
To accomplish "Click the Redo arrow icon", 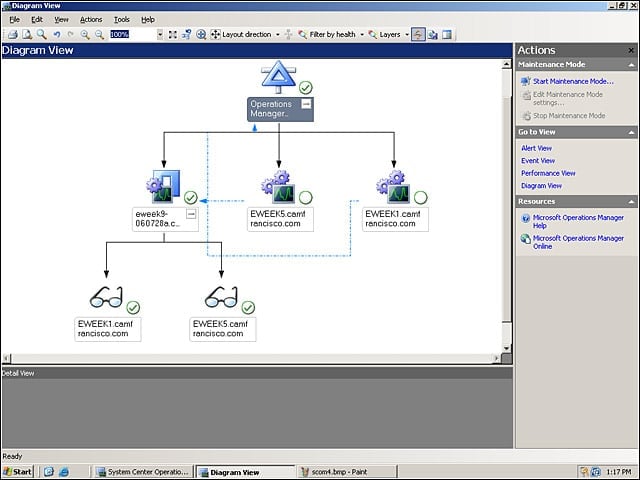I will (x=71, y=35).
